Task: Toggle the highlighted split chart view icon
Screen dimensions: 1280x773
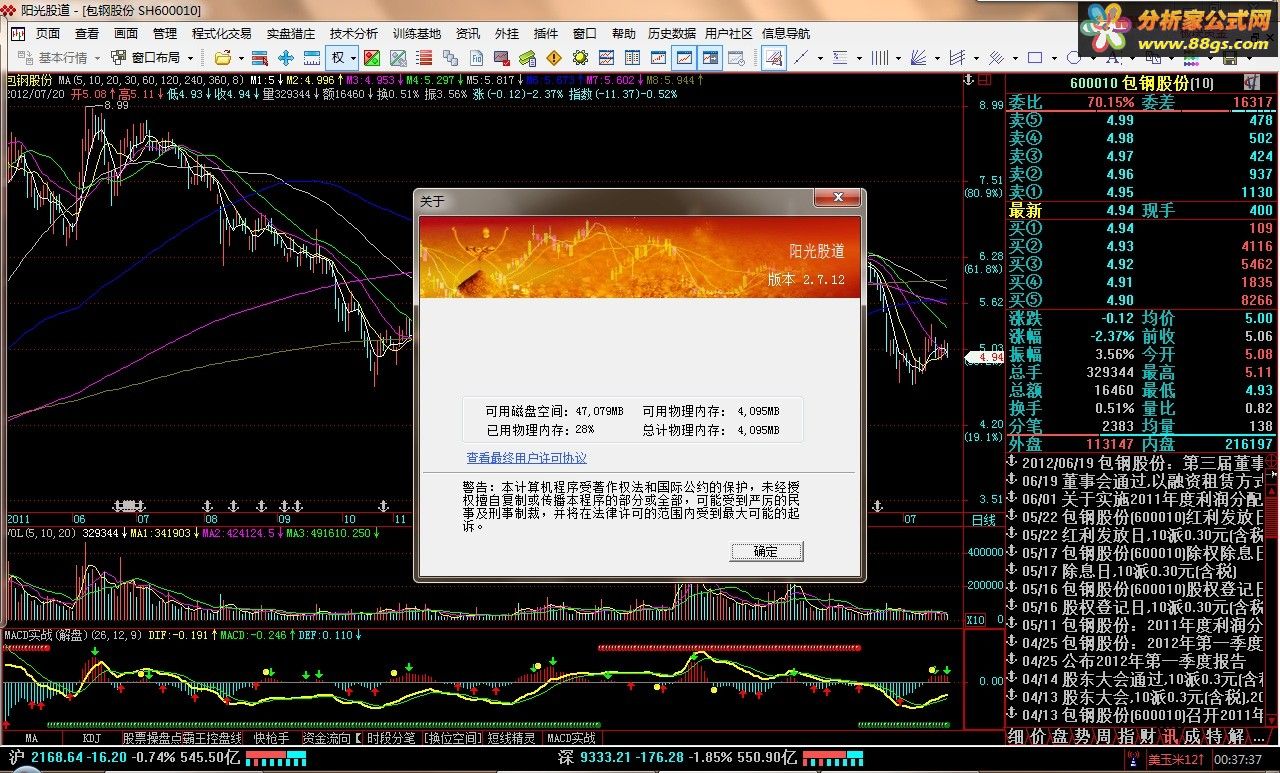Action: pyautogui.click(x=710, y=58)
